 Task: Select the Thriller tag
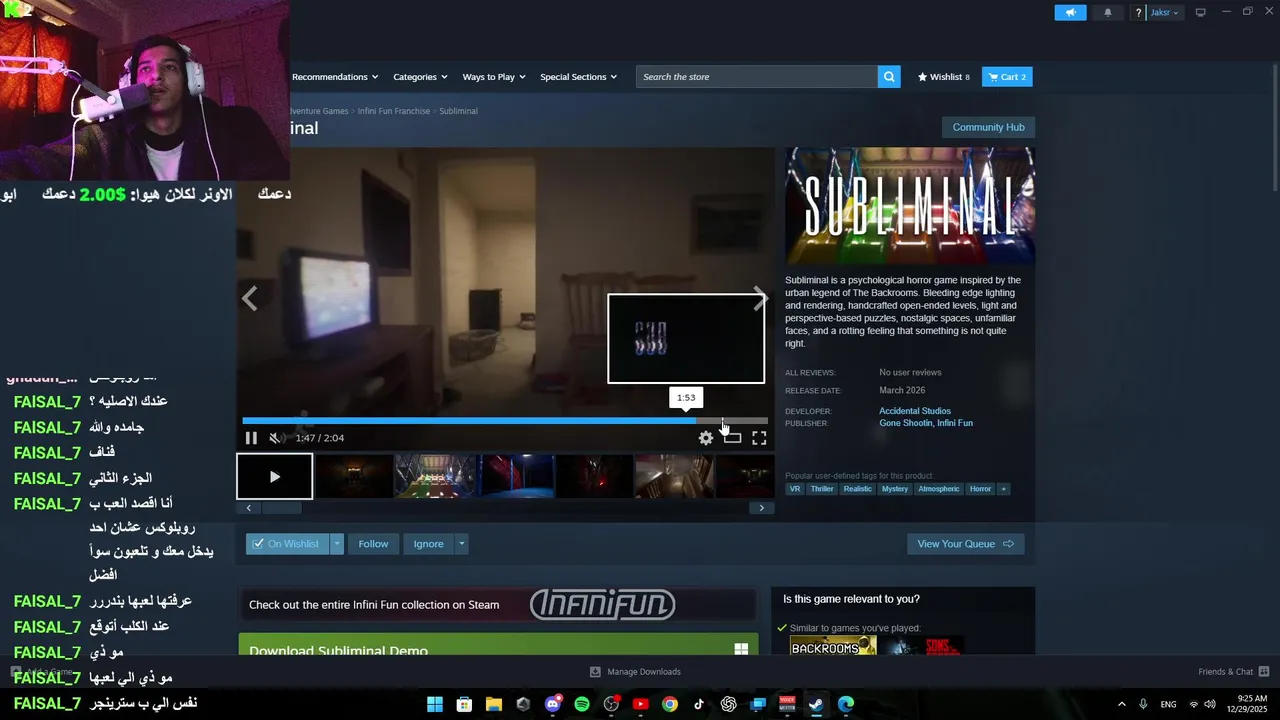[x=822, y=489]
